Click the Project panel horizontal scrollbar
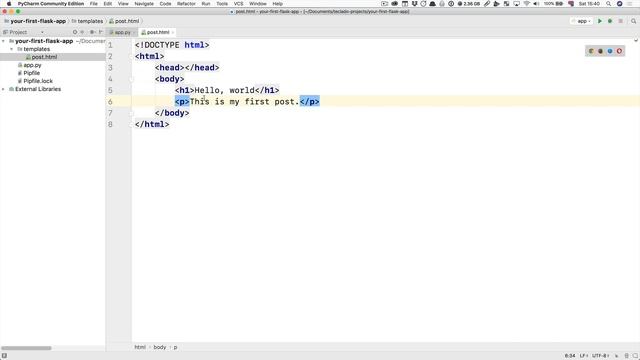 [26, 348]
